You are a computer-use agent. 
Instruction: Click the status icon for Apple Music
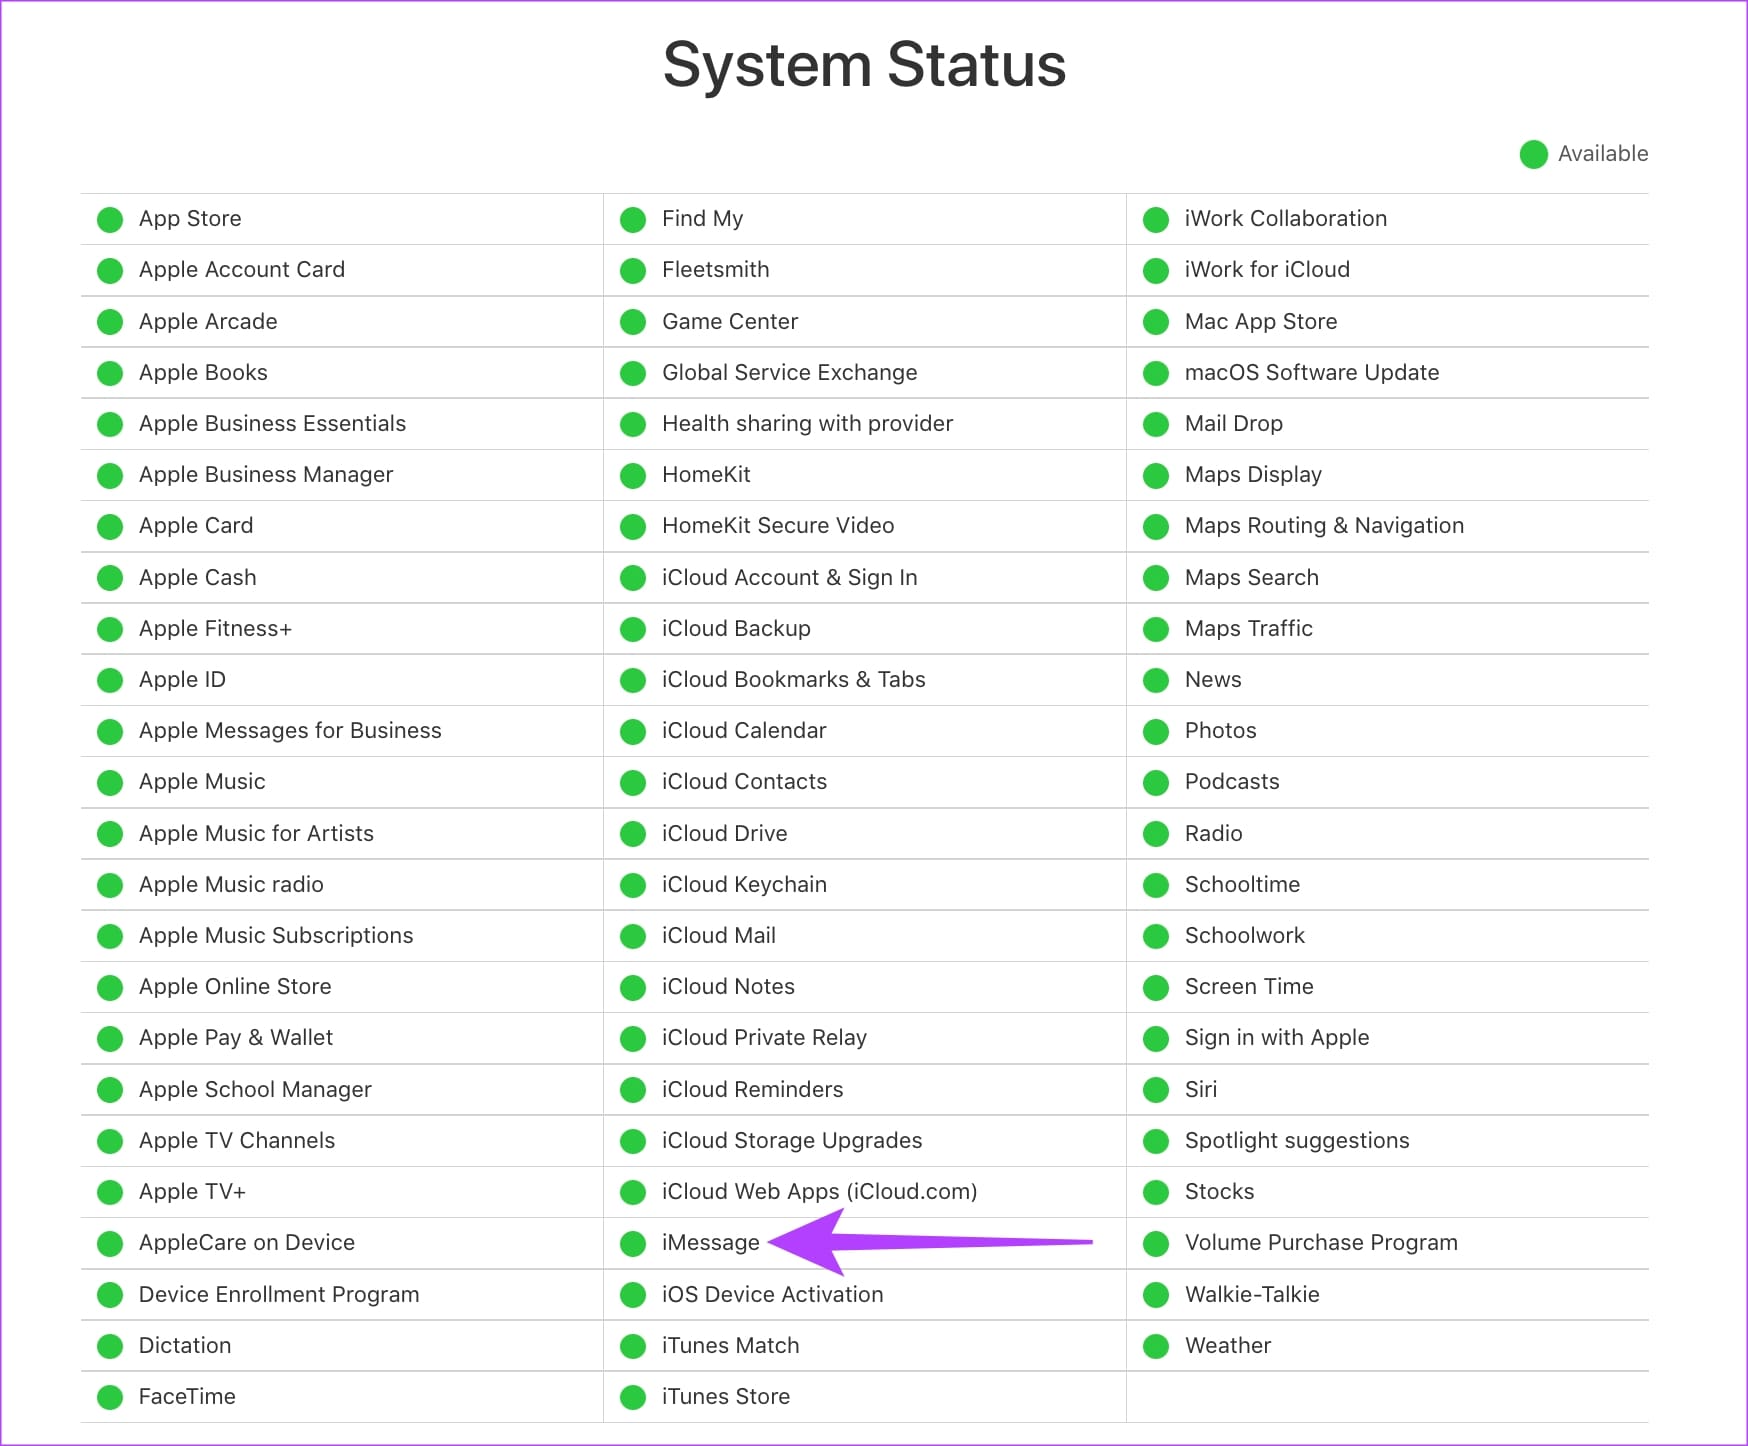pyautogui.click(x=110, y=782)
